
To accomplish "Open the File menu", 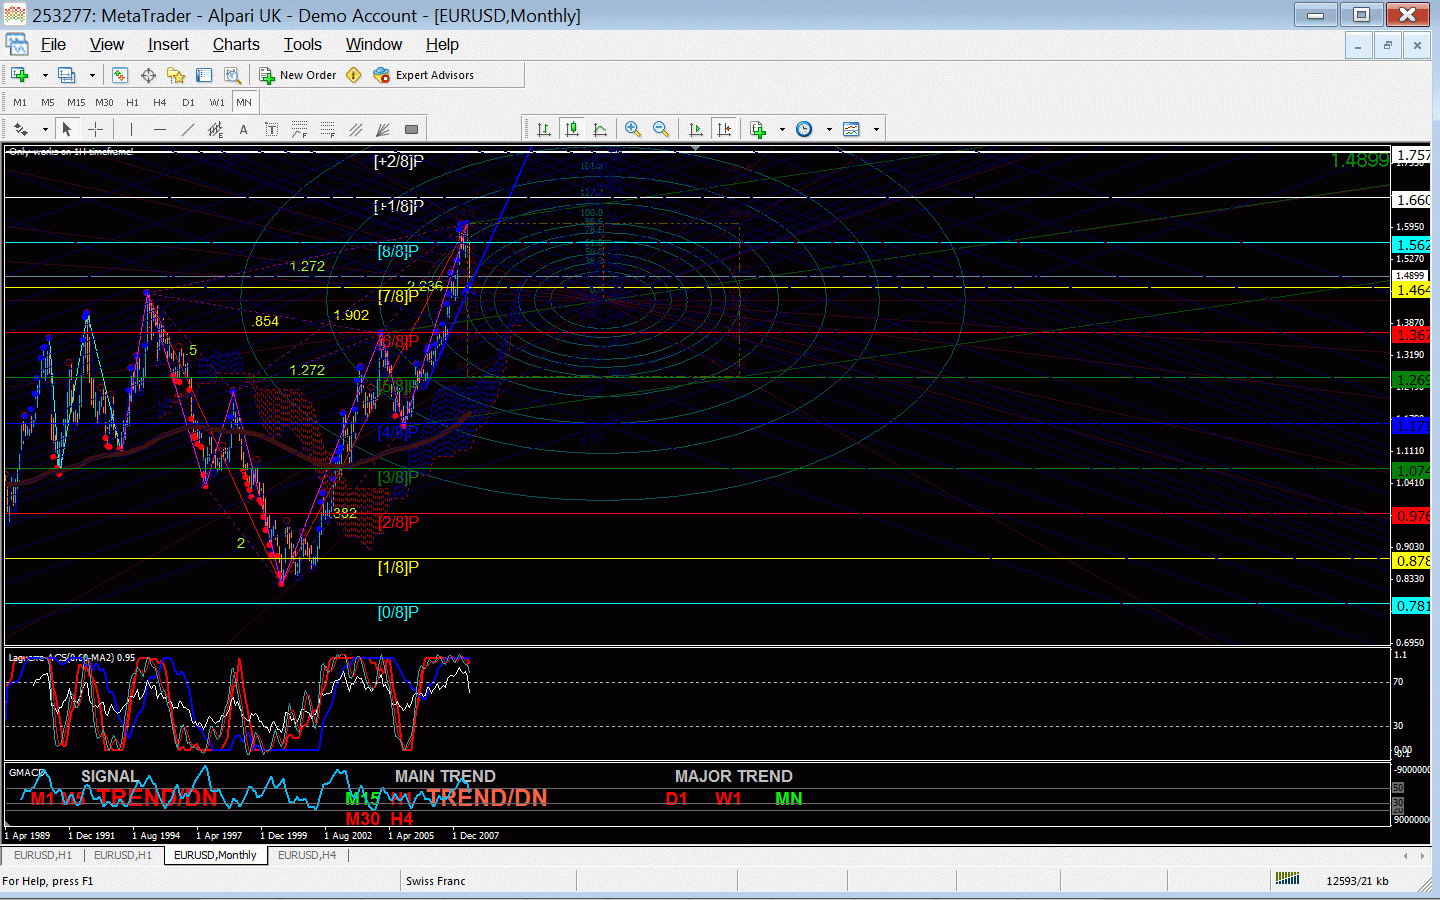I will tap(53, 44).
